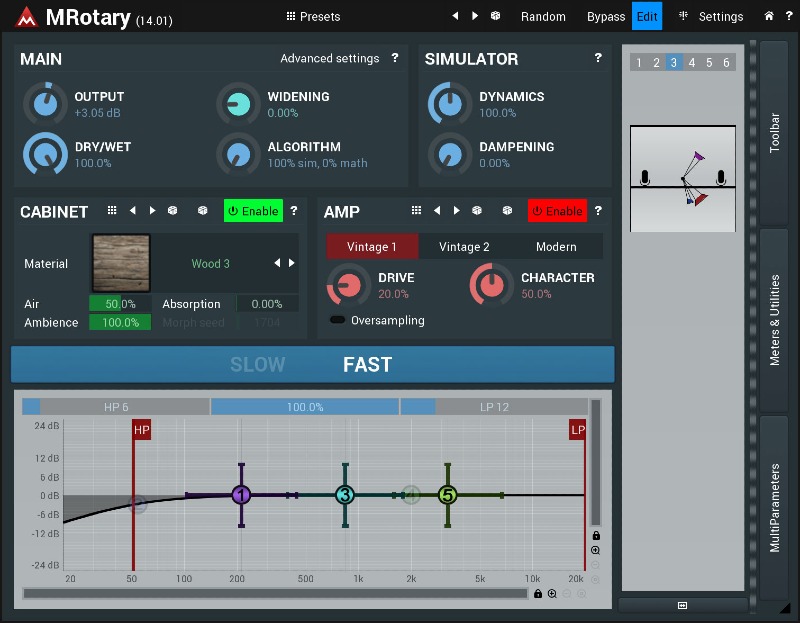The image size is (800, 623).
Task: Open the Presets grid menu
Action: [x=291, y=16]
